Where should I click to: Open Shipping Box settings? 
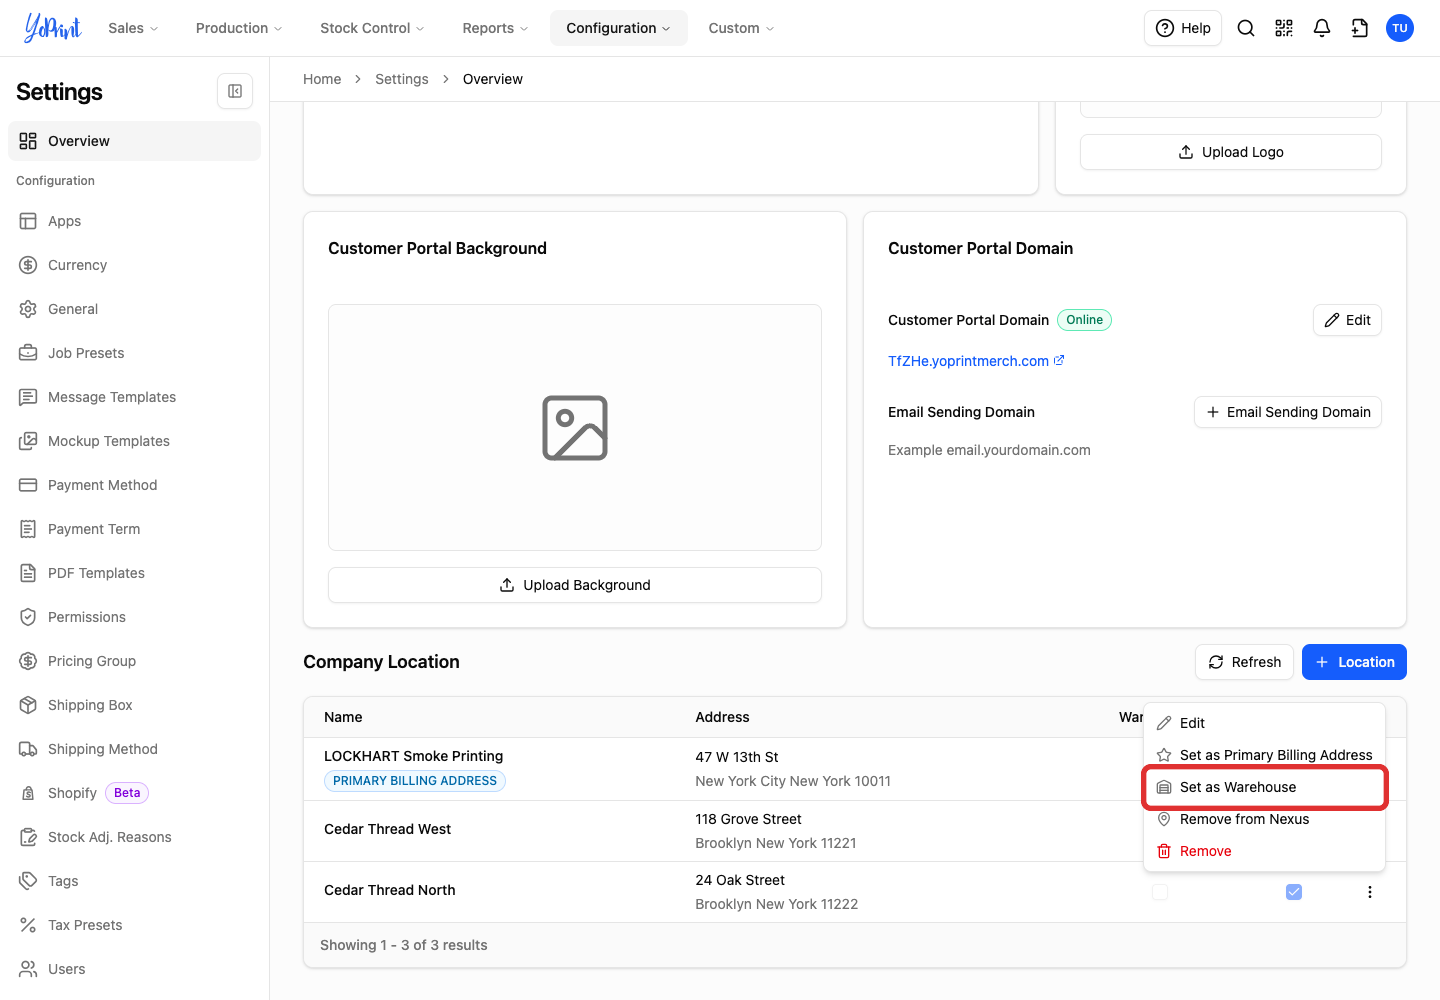pos(134,705)
